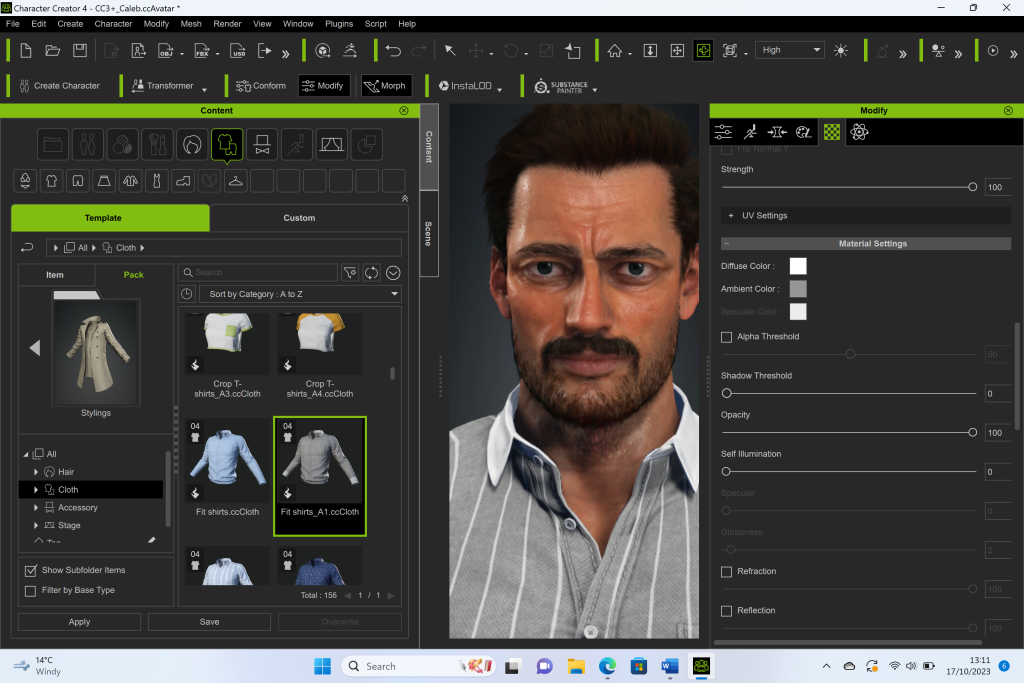Click the back arrow in content path
The width and height of the screenshot is (1024, 683).
[x=27, y=247]
